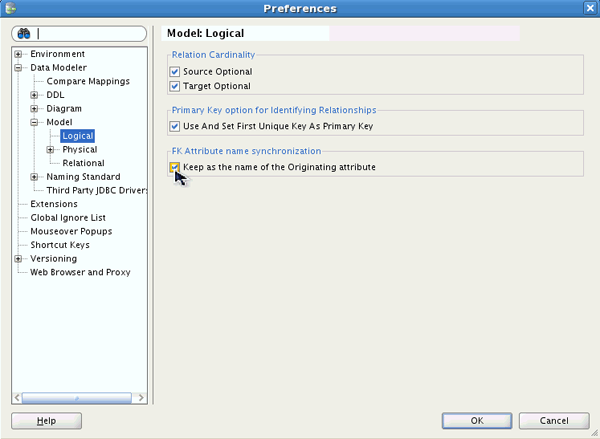The image size is (600, 439).
Task: Uncheck Use And Set First Unique Key
Action: coord(175,127)
